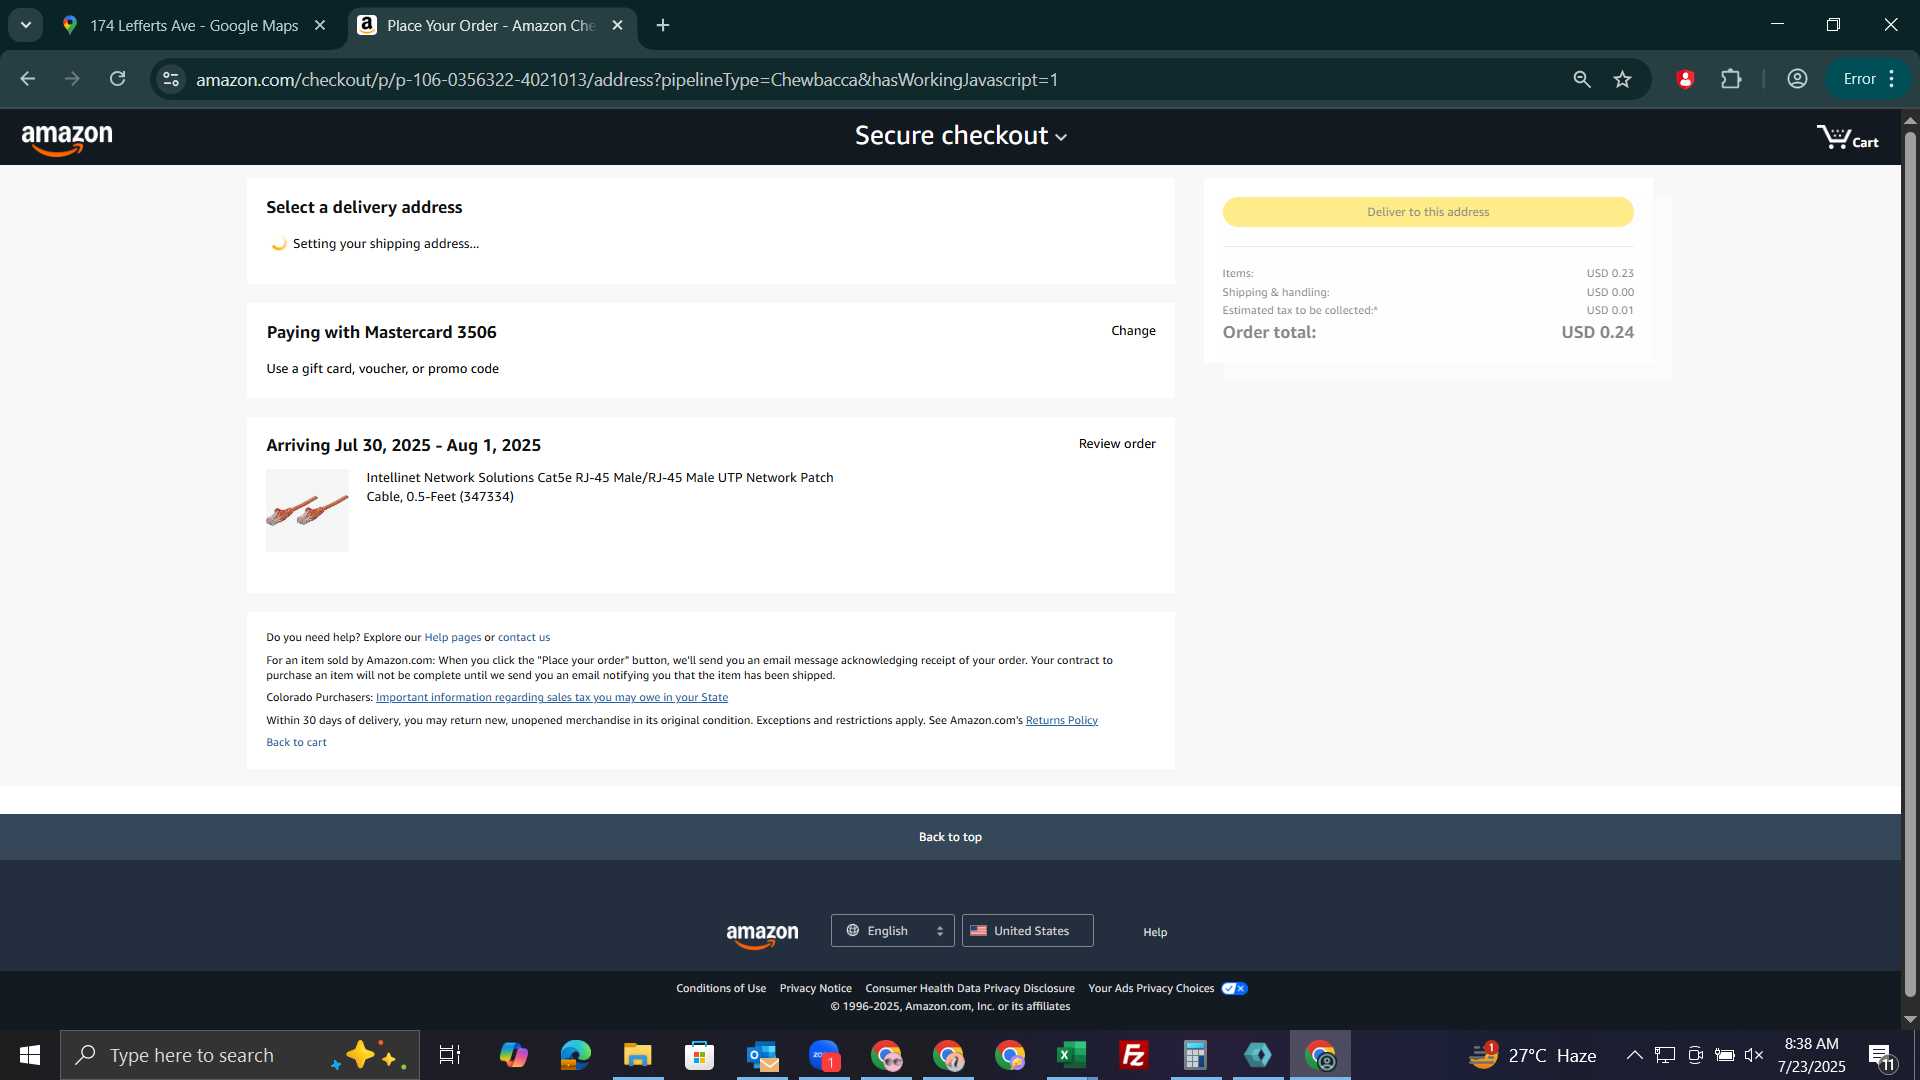Open the weather widget 27°C Haze
This screenshot has height=1080, width=1920.
coord(1532,1055)
